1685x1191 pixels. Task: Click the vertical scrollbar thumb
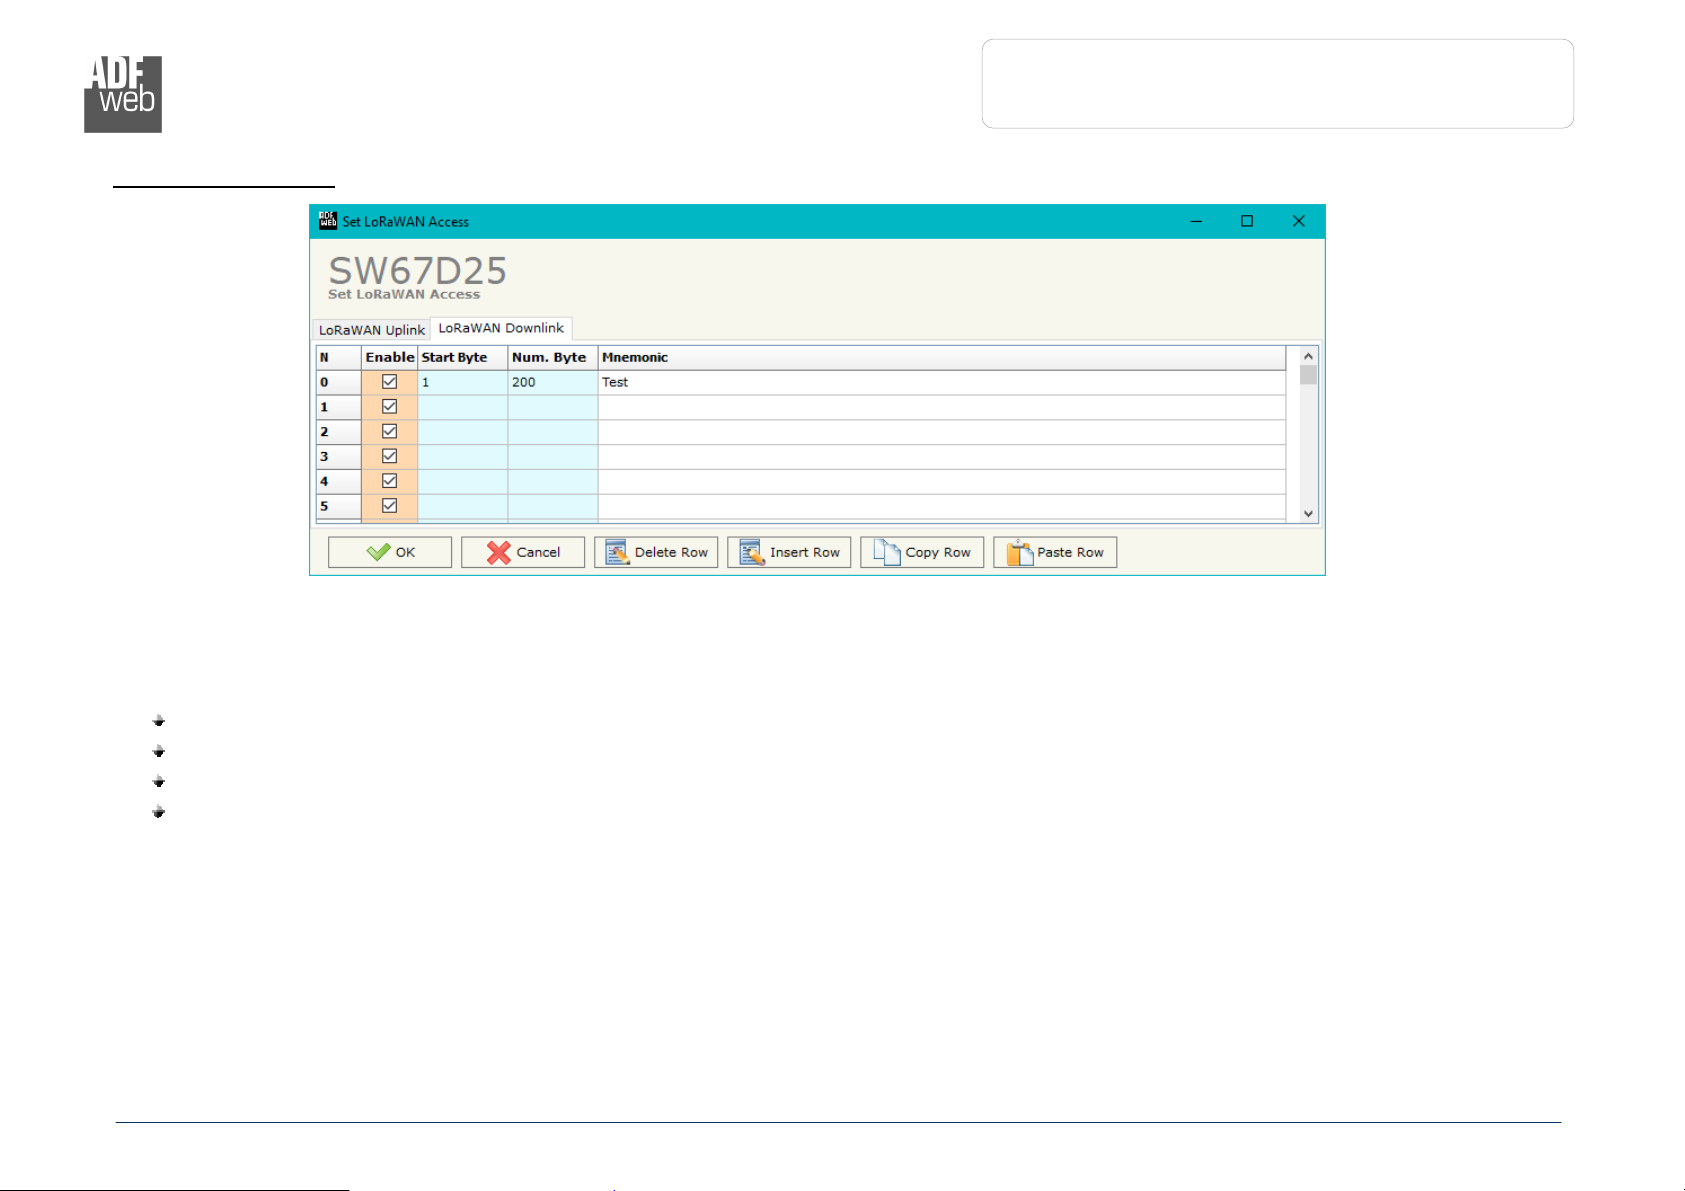(1308, 375)
